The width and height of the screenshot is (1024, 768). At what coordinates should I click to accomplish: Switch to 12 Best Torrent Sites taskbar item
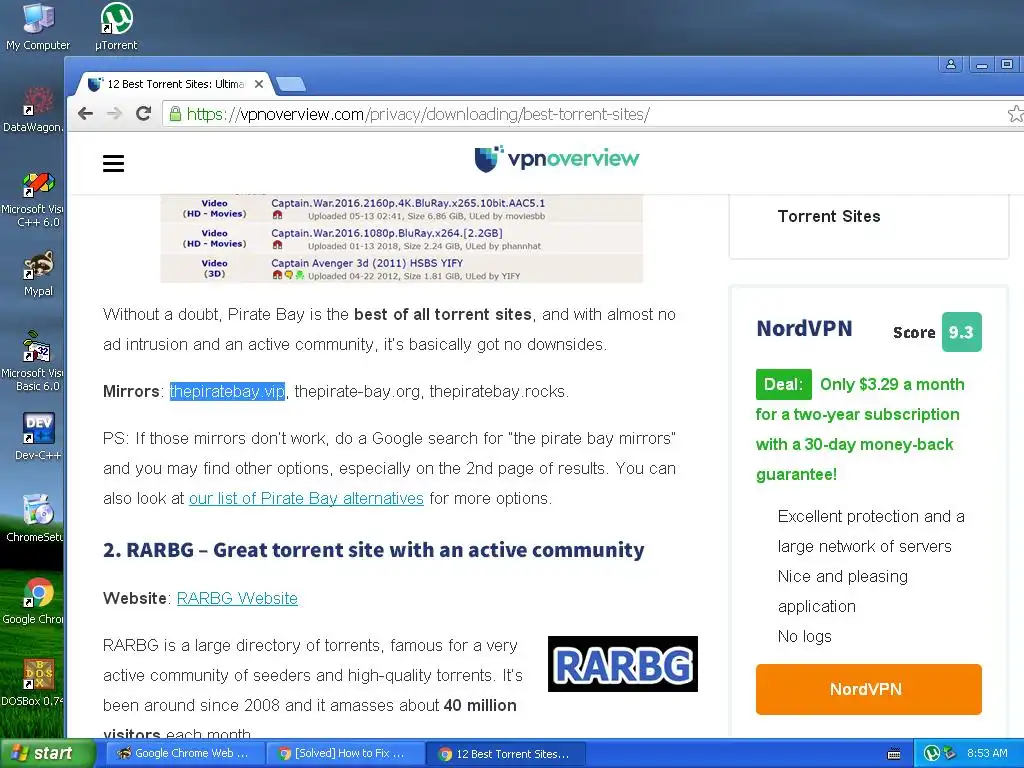pyautogui.click(x=505, y=754)
